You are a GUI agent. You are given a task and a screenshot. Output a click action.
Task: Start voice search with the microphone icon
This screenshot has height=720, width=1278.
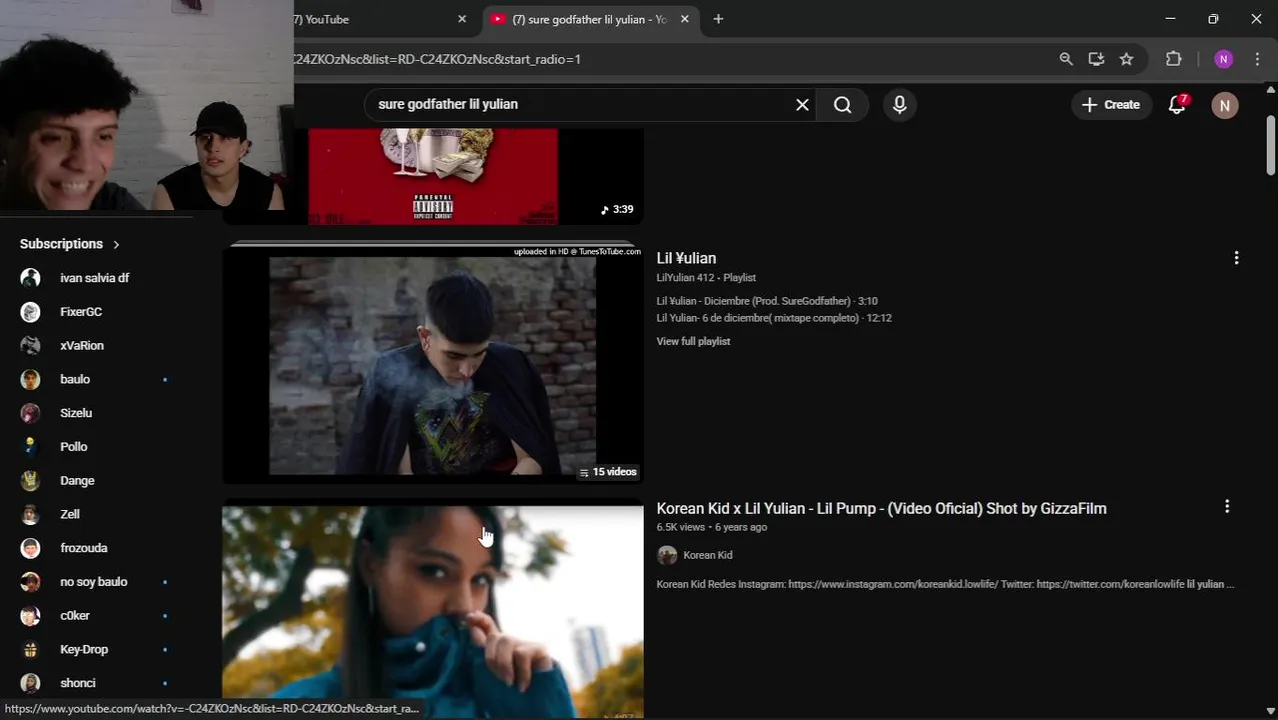click(x=899, y=104)
